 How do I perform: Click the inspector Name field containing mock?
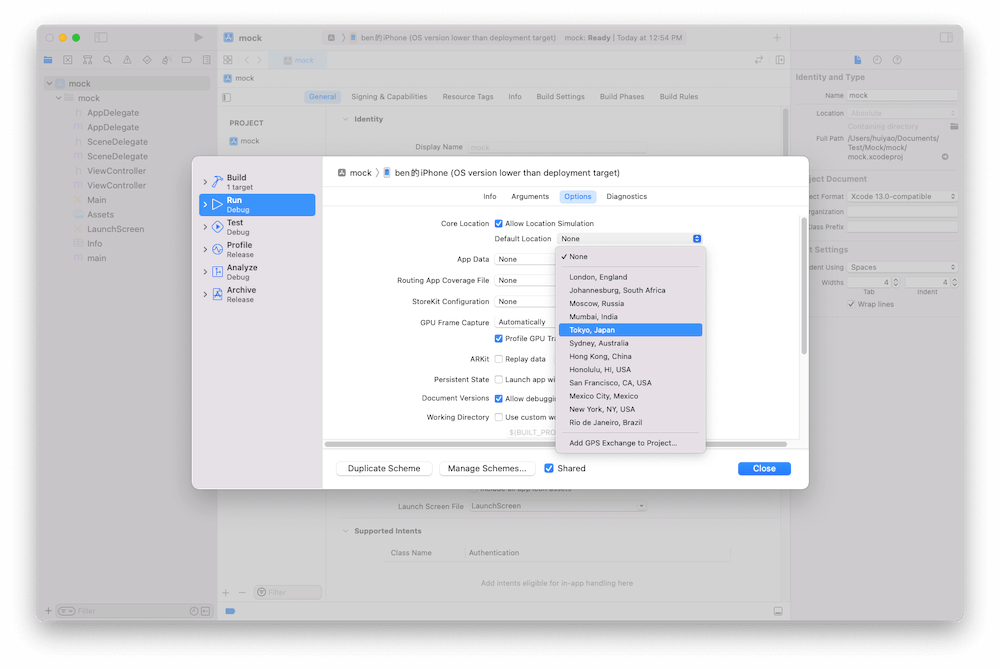click(902, 95)
